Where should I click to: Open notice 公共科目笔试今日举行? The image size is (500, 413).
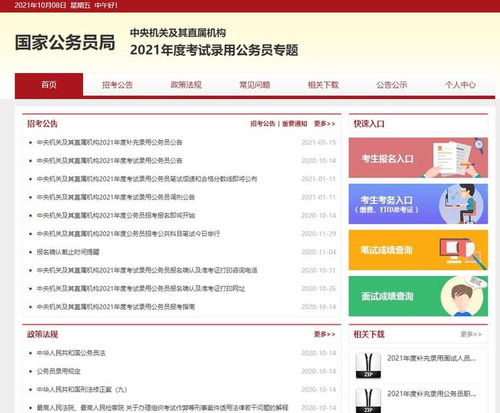click(128, 234)
